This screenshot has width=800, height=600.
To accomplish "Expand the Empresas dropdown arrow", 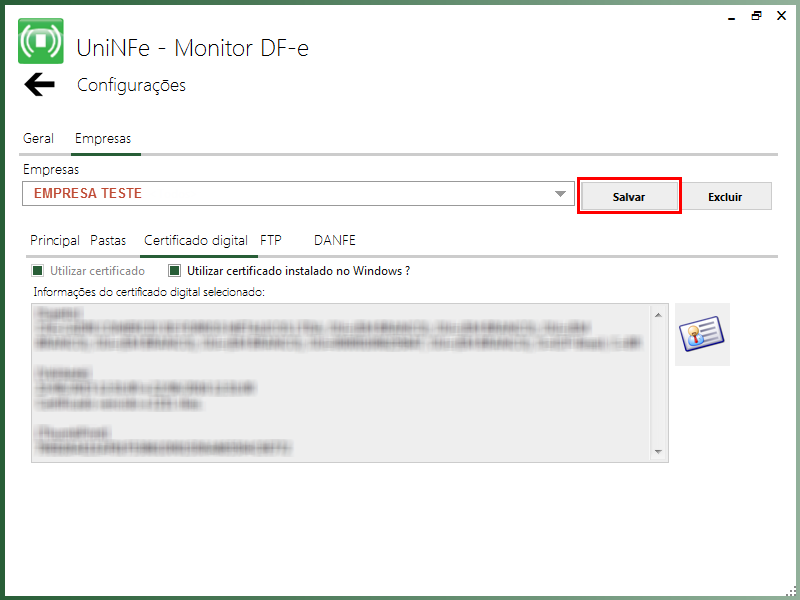I will click(x=560, y=194).
